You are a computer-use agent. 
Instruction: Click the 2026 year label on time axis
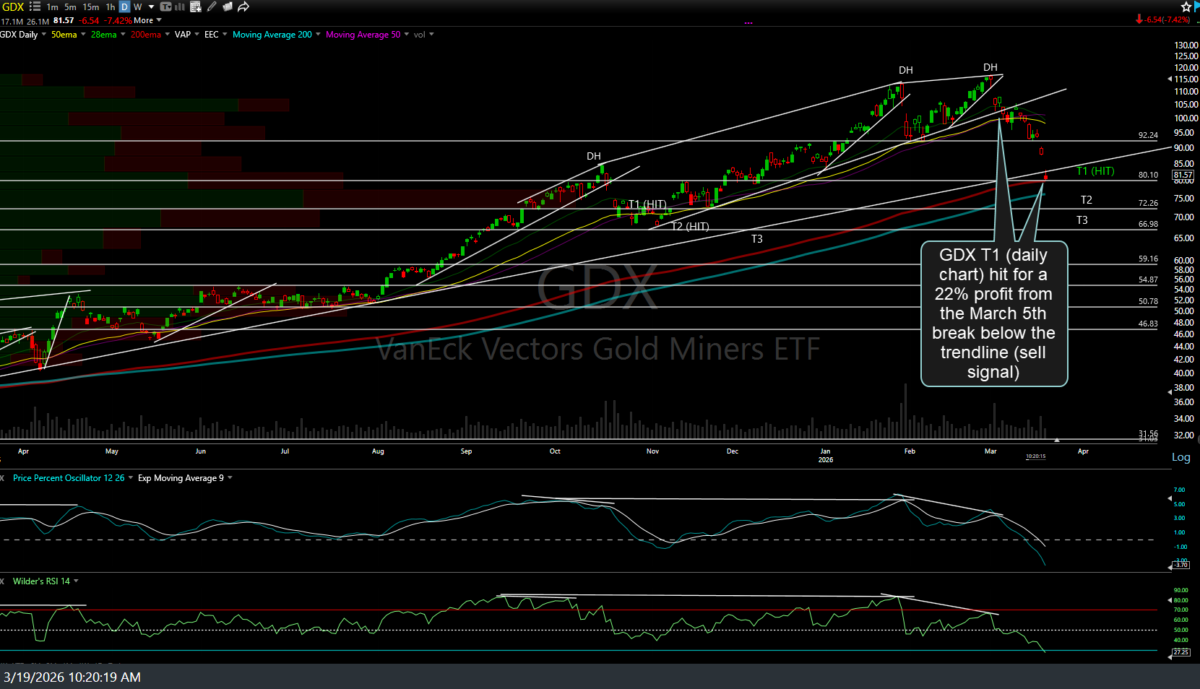coord(825,460)
